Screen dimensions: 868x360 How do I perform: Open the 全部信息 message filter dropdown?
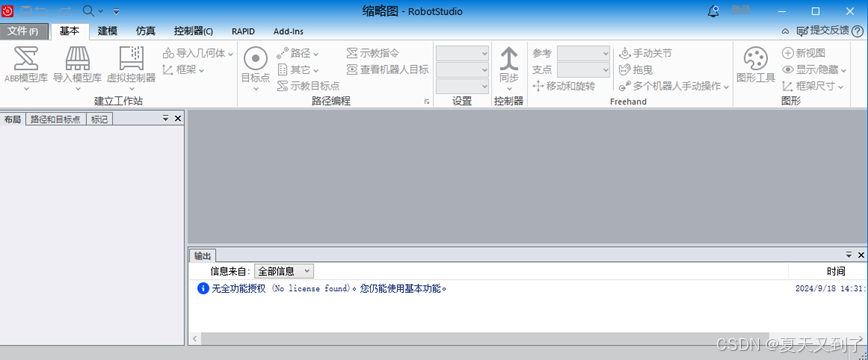pyautogui.click(x=284, y=271)
